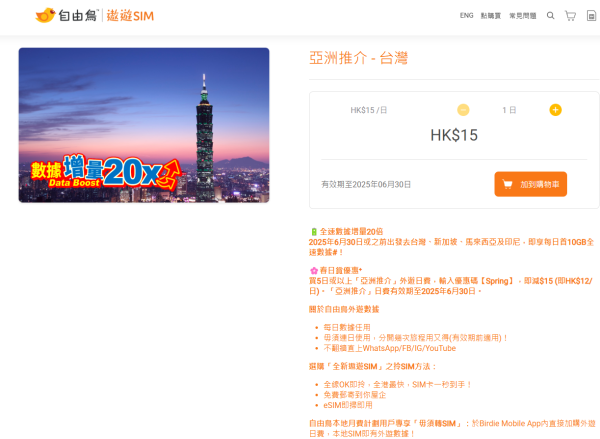Click the 有效期至2025年06月30日 validity text
Viewport: 600px width, 439px height.
(x=366, y=184)
